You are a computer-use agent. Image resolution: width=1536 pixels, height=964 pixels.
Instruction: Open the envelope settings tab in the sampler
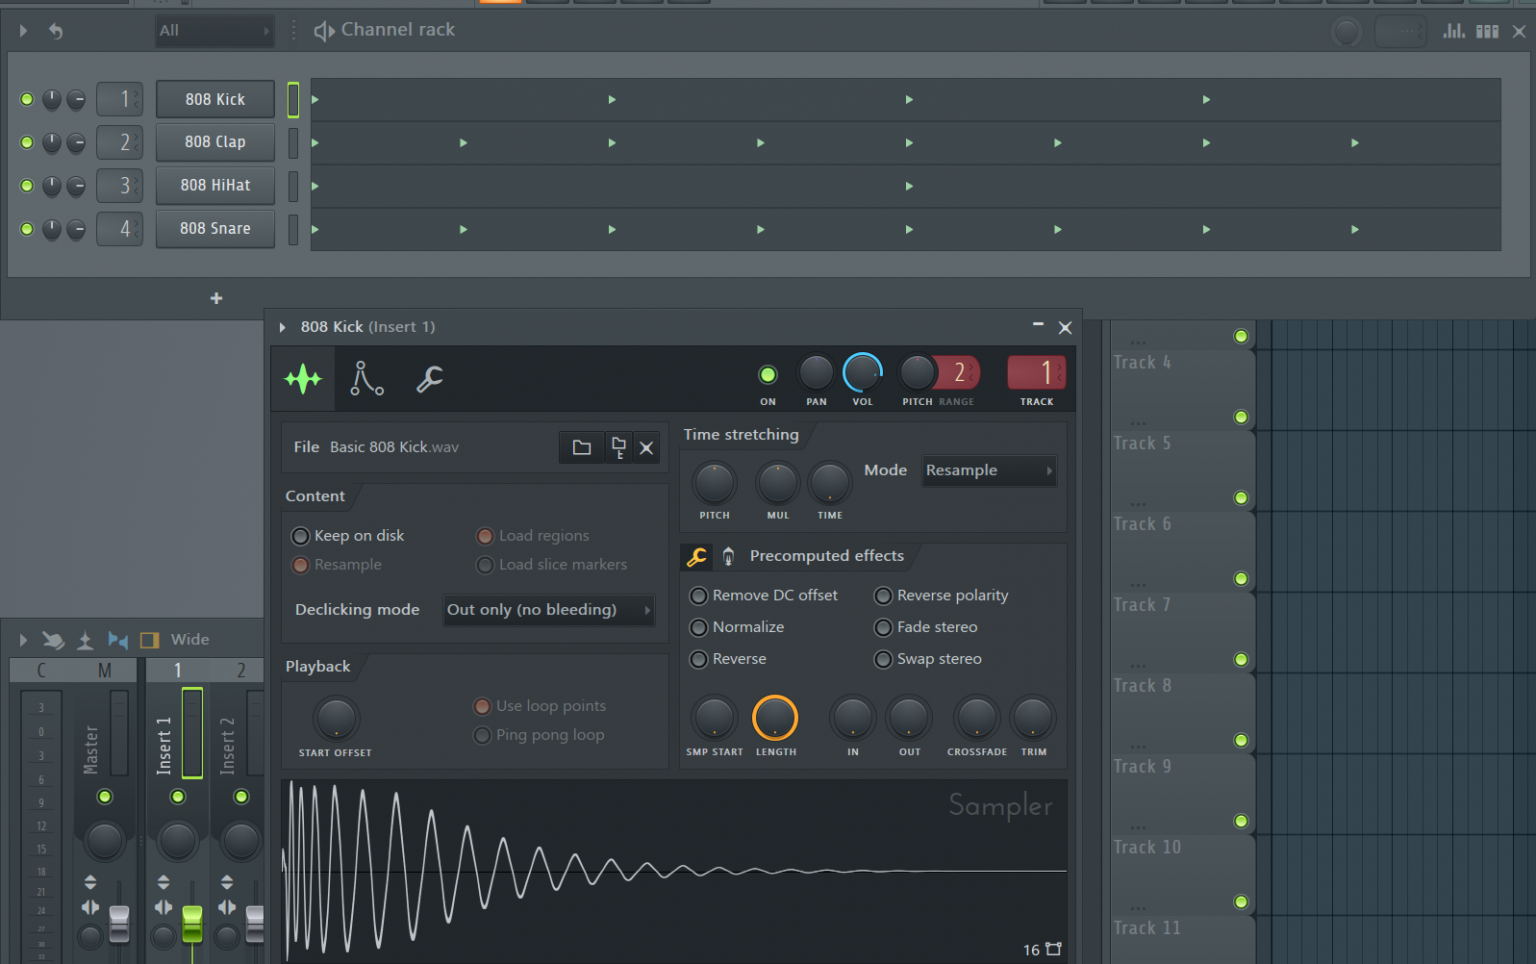pos(367,379)
